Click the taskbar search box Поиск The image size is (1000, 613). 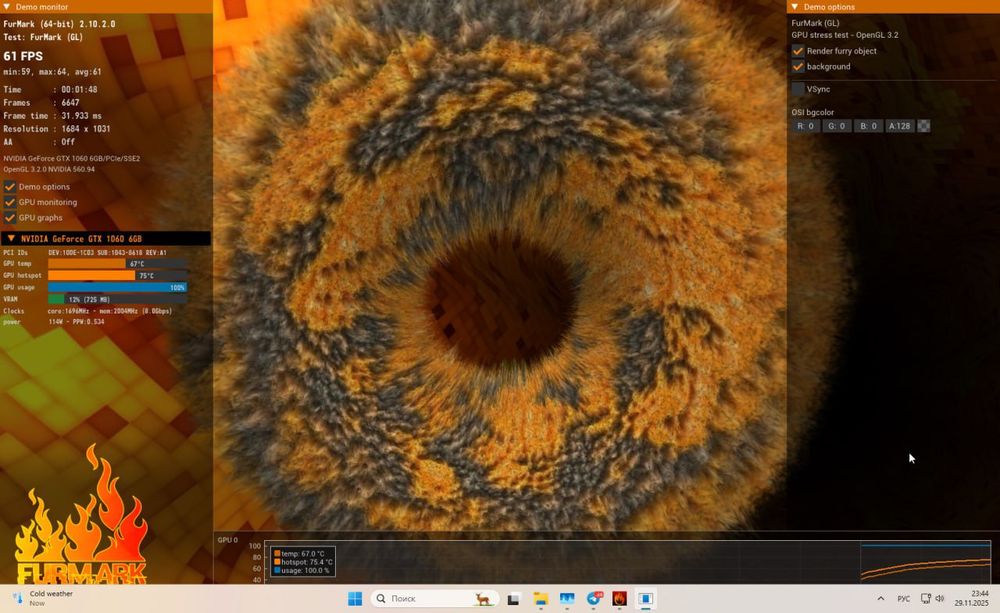pyautogui.click(x=434, y=598)
